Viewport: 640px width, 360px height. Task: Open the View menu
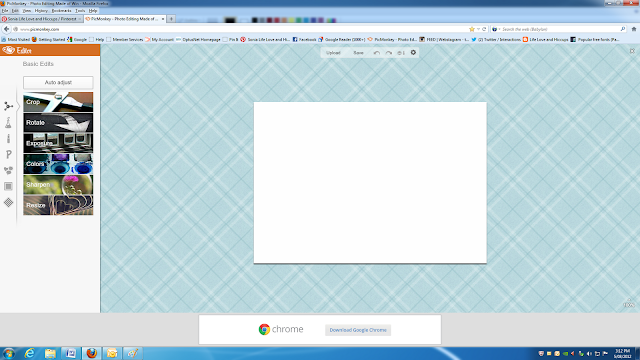[27, 11]
